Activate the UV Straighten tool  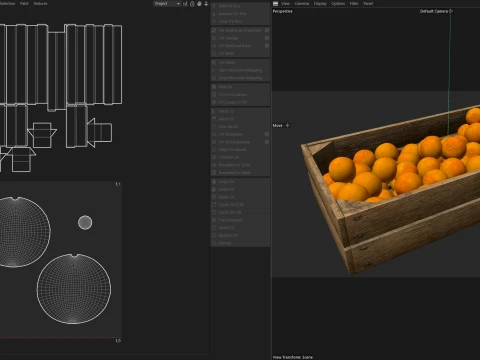pyautogui.click(x=237, y=134)
